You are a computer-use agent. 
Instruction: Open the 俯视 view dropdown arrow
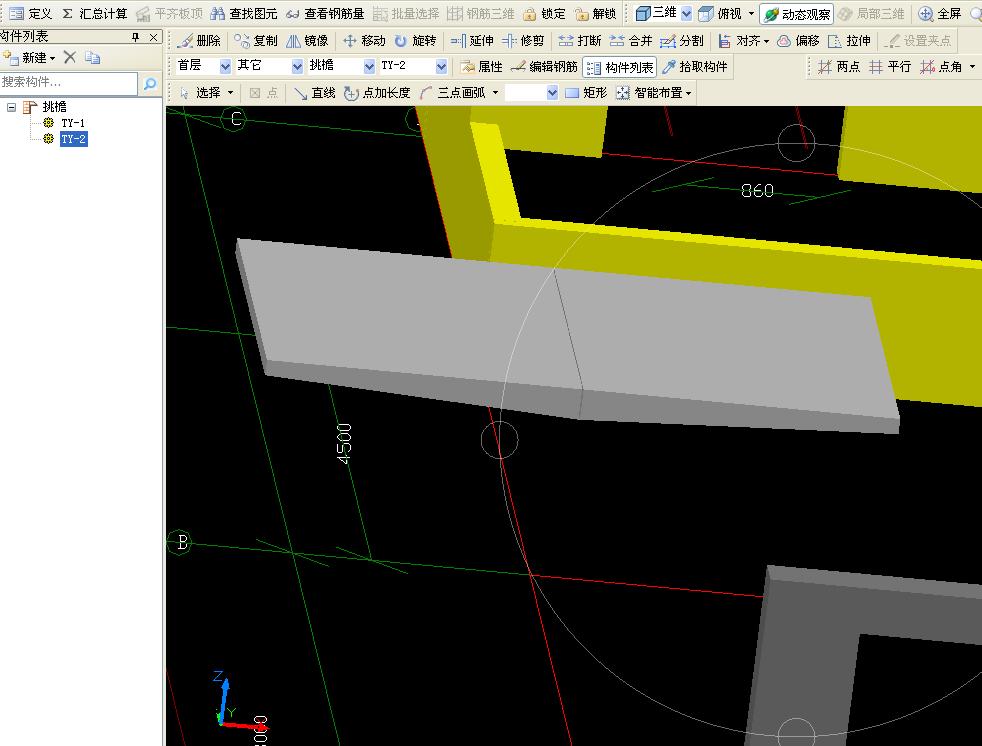[751, 13]
